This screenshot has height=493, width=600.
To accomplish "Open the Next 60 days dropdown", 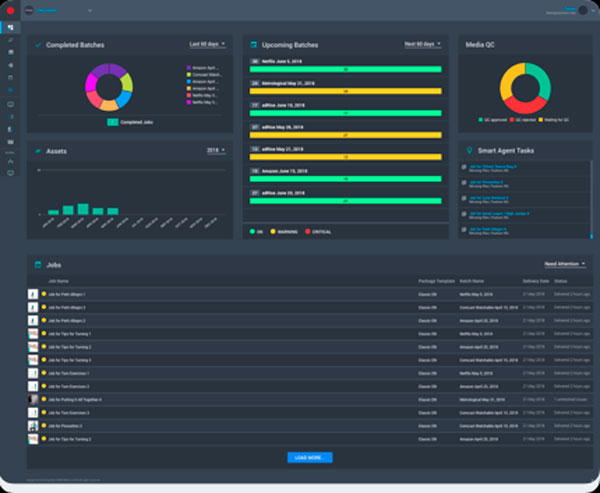I will pyautogui.click(x=422, y=45).
